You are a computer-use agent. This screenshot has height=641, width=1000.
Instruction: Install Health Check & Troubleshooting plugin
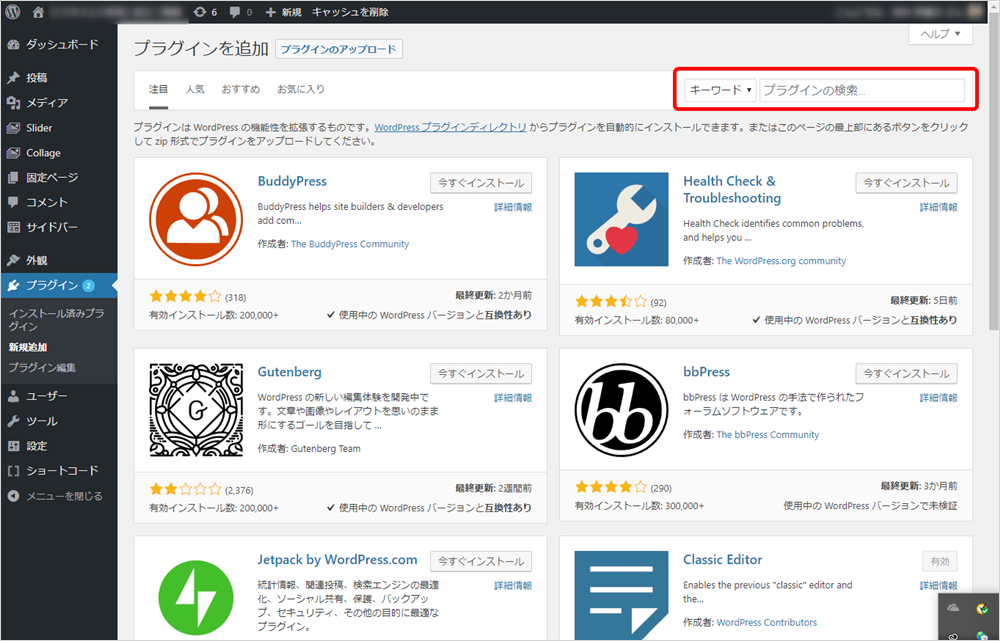point(906,183)
